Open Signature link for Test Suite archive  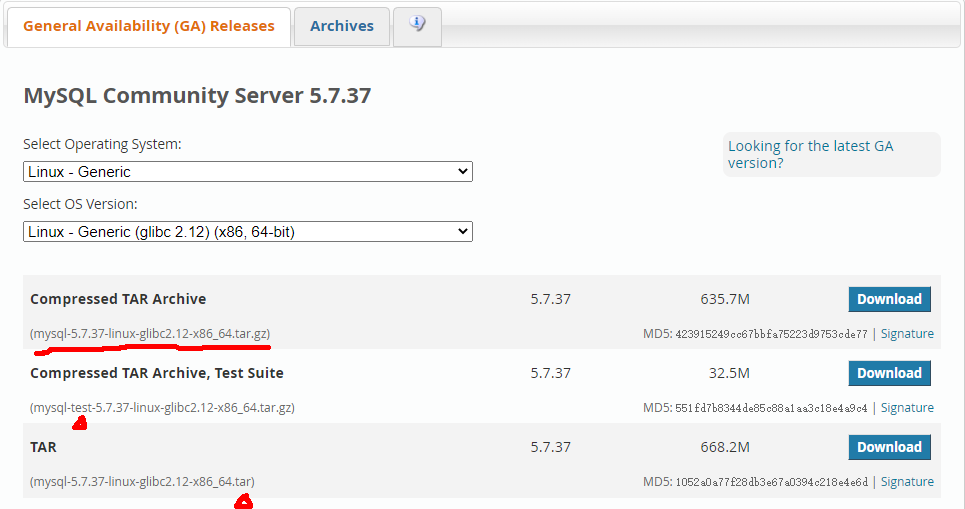click(x=907, y=407)
